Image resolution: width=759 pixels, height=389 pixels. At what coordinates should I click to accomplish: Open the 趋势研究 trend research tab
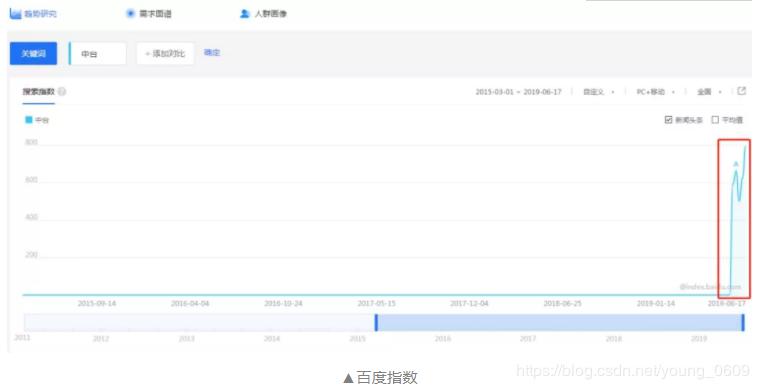pyautogui.click(x=41, y=14)
